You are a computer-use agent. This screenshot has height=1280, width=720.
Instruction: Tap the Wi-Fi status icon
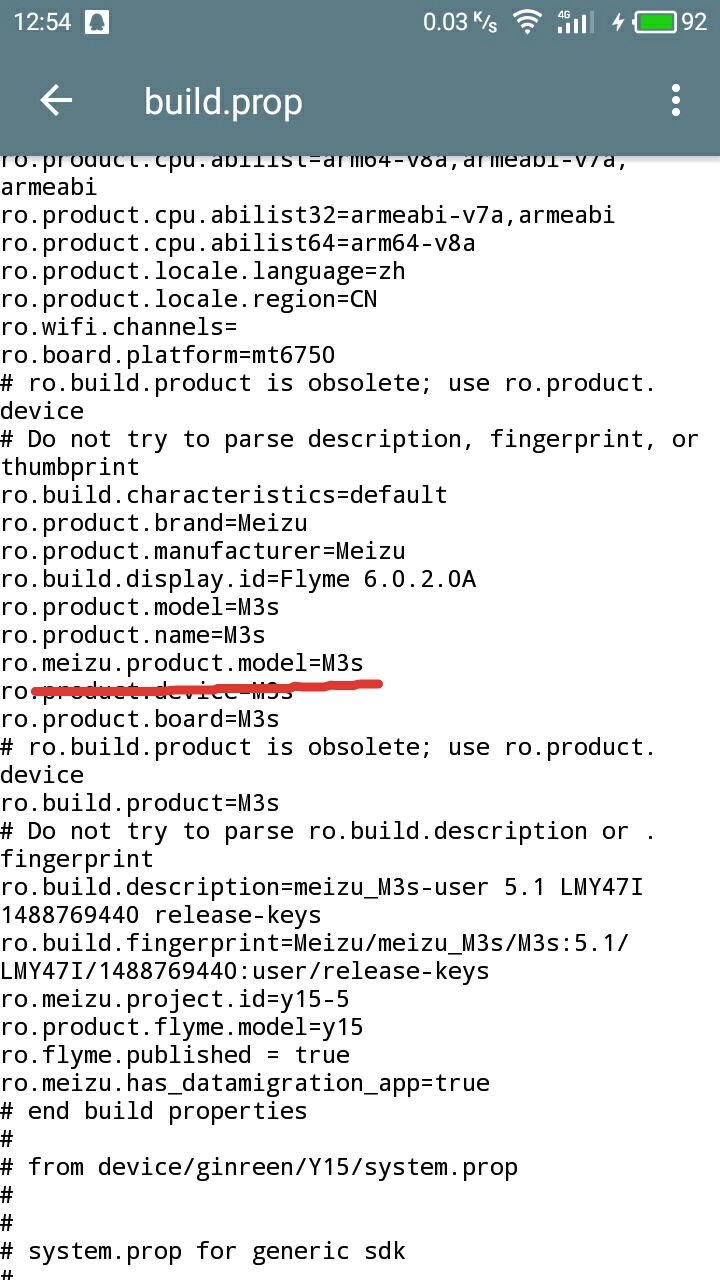[x=526, y=22]
